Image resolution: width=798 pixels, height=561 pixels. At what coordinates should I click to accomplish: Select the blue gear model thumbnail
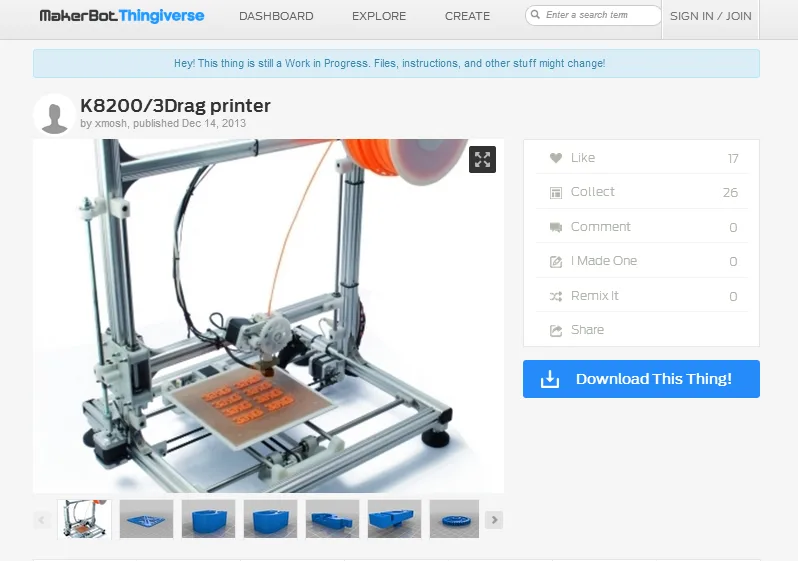click(454, 519)
